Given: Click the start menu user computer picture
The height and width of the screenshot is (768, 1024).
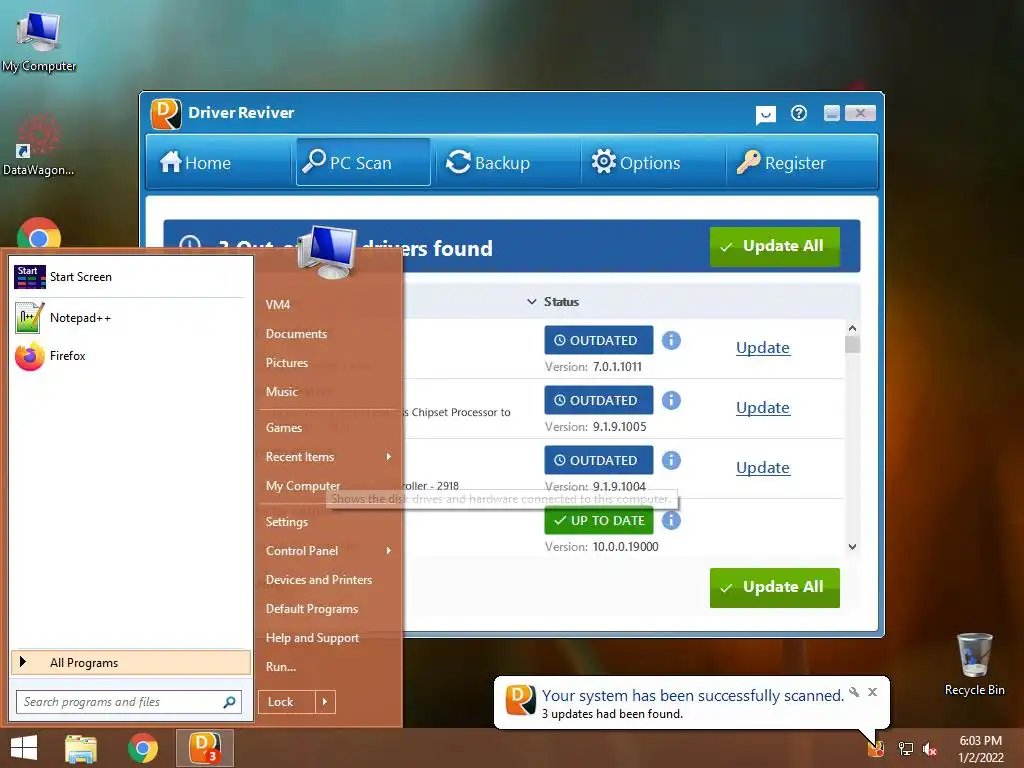Looking at the screenshot, I should [328, 253].
